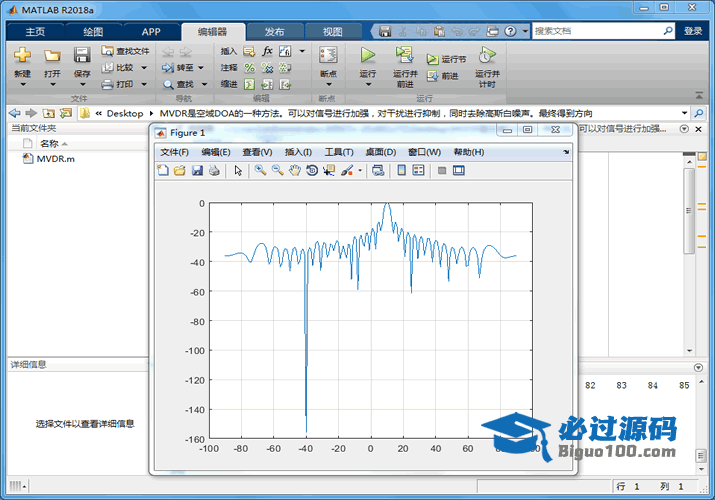Open the address bar path history dropdown
This screenshot has height=500, width=715.
pyautogui.click(x=684, y=113)
